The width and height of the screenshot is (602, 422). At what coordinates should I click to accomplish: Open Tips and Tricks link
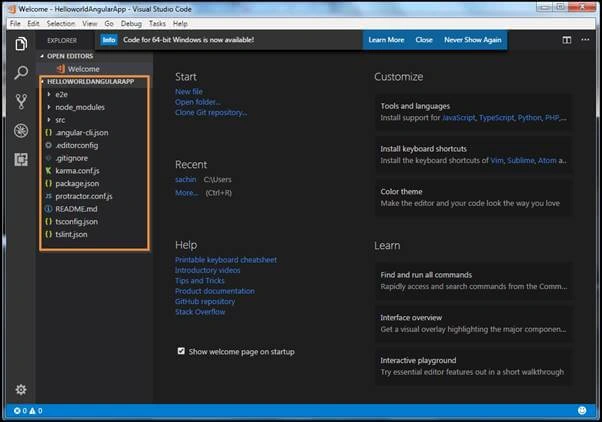pyautogui.click(x=200, y=281)
